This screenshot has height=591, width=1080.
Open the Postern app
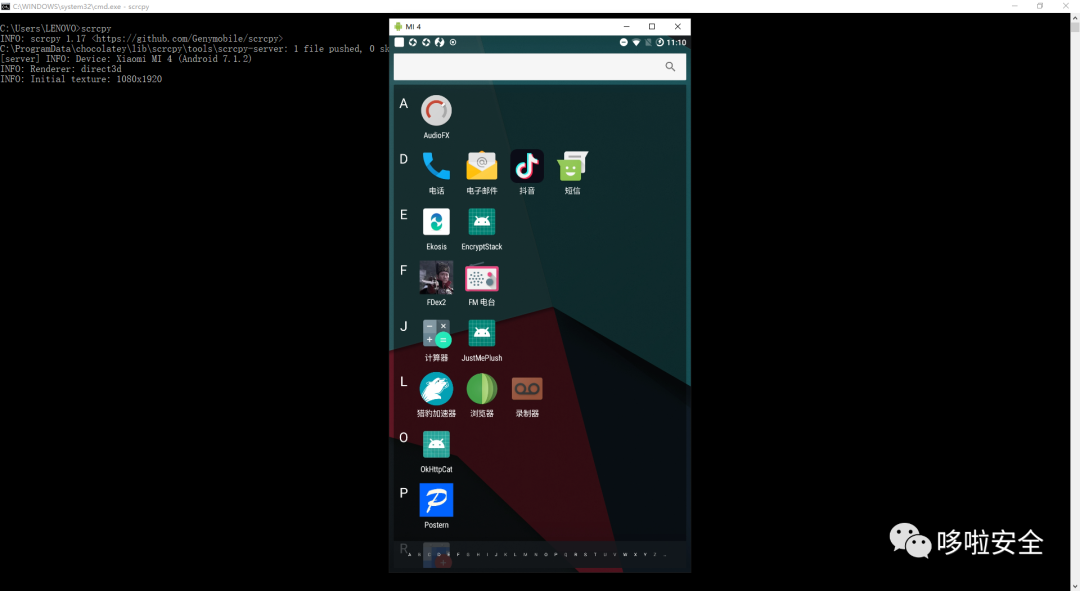[436, 506]
